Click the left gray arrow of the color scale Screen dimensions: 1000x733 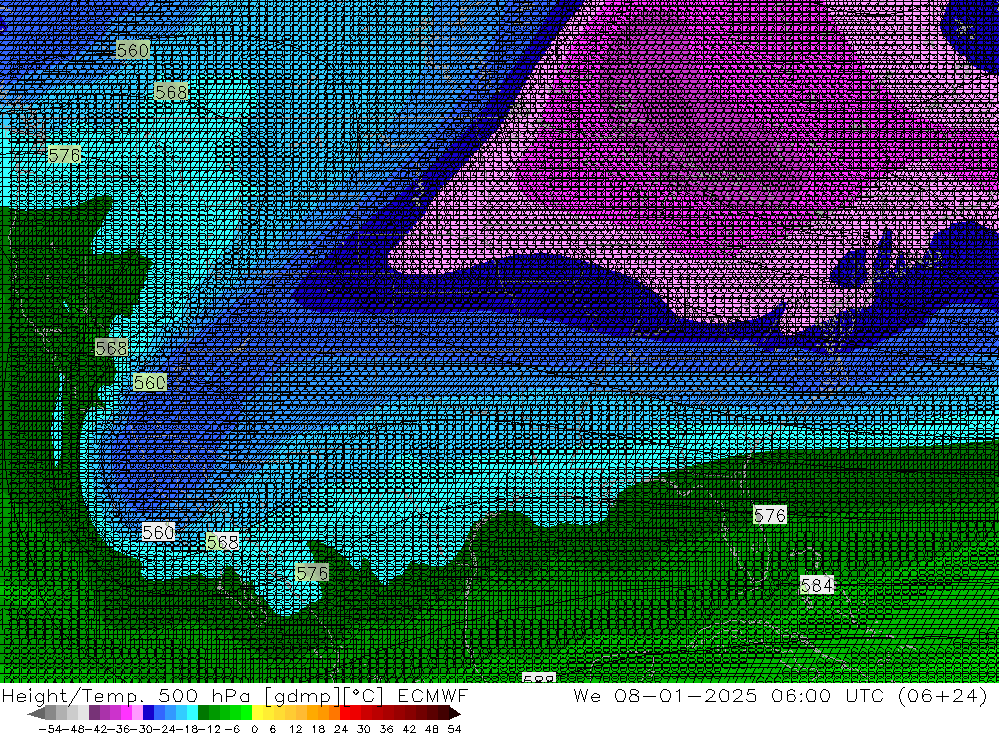36,712
